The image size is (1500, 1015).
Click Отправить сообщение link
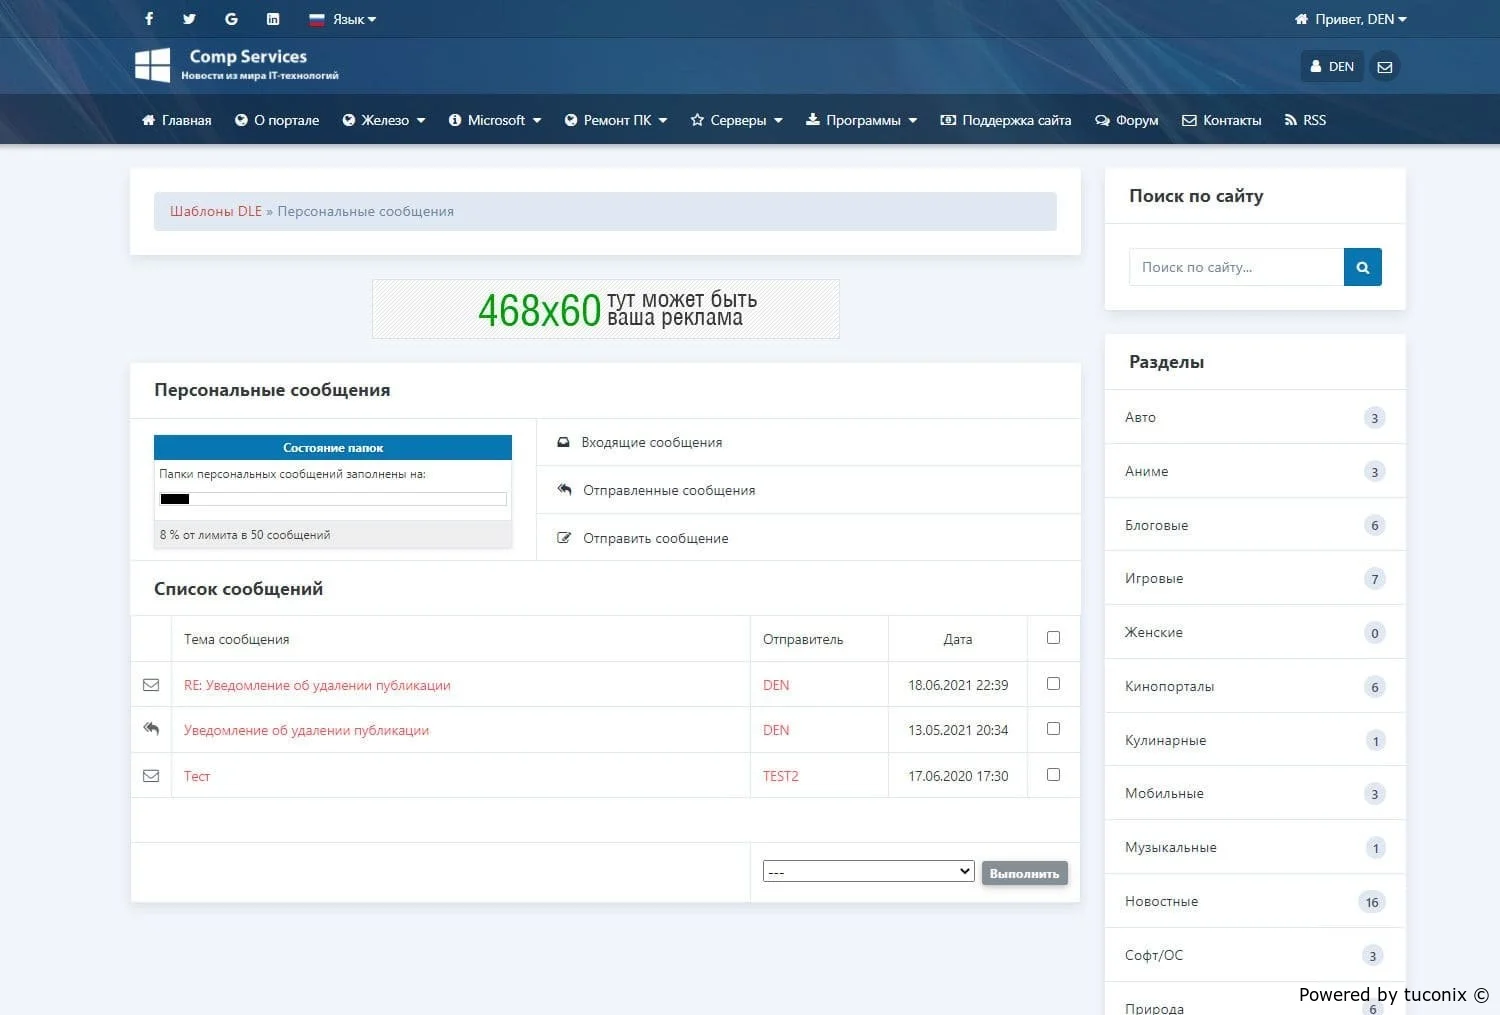tap(656, 538)
